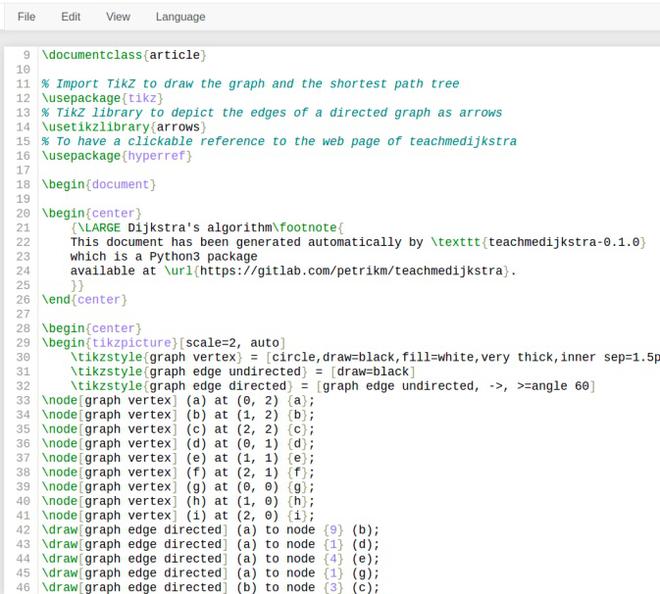Click the comment about importing TikZ
This screenshot has width=660, height=594.
click(250, 84)
